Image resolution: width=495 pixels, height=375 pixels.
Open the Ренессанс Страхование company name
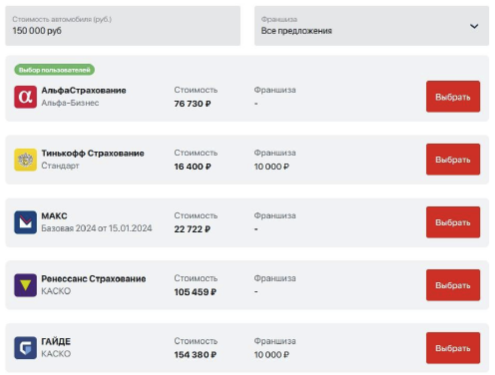click(x=94, y=279)
